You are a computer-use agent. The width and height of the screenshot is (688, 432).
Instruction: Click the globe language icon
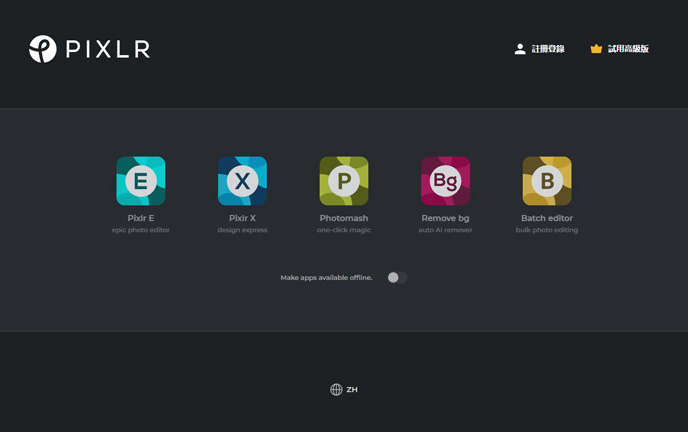(x=336, y=389)
